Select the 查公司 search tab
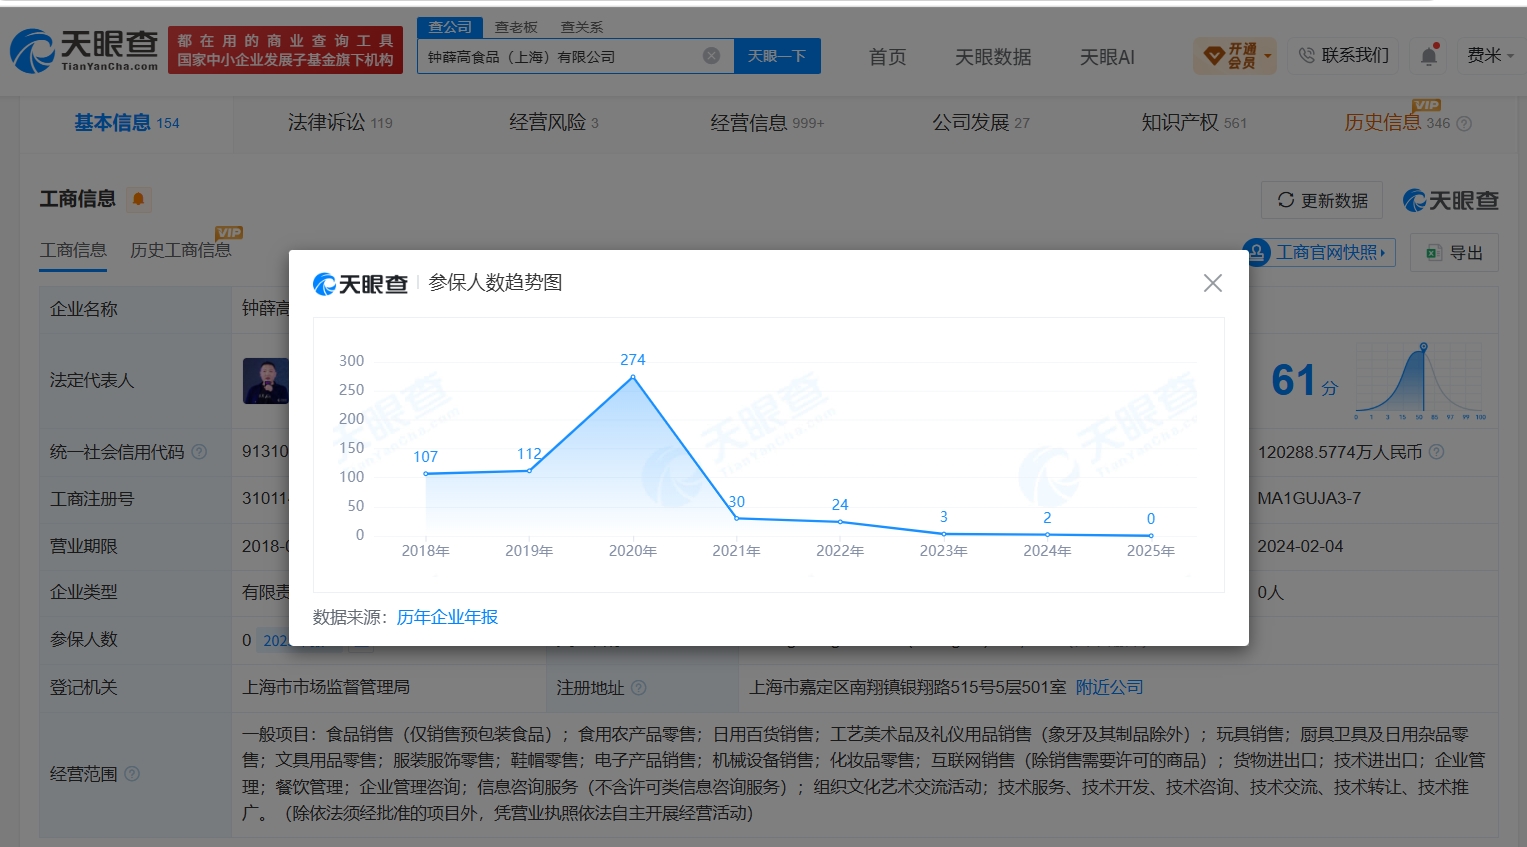This screenshot has height=847, width=1527. pos(450,27)
